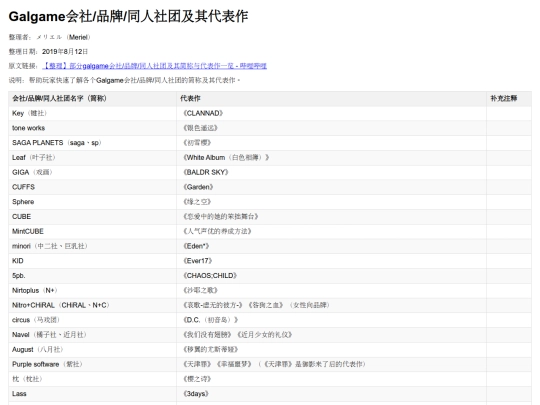Viewport: 540px width, 405px height.
Task: Click the date 2019年8月12日
Action: (65, 52)
